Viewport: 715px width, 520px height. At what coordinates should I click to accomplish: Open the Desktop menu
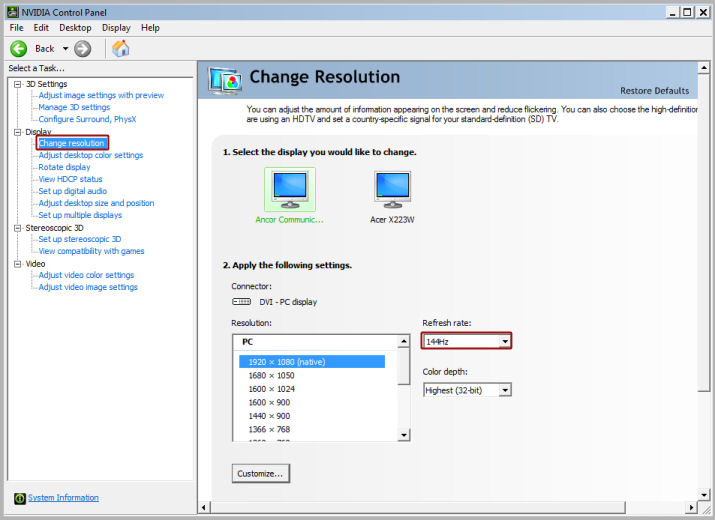point(75,28)
